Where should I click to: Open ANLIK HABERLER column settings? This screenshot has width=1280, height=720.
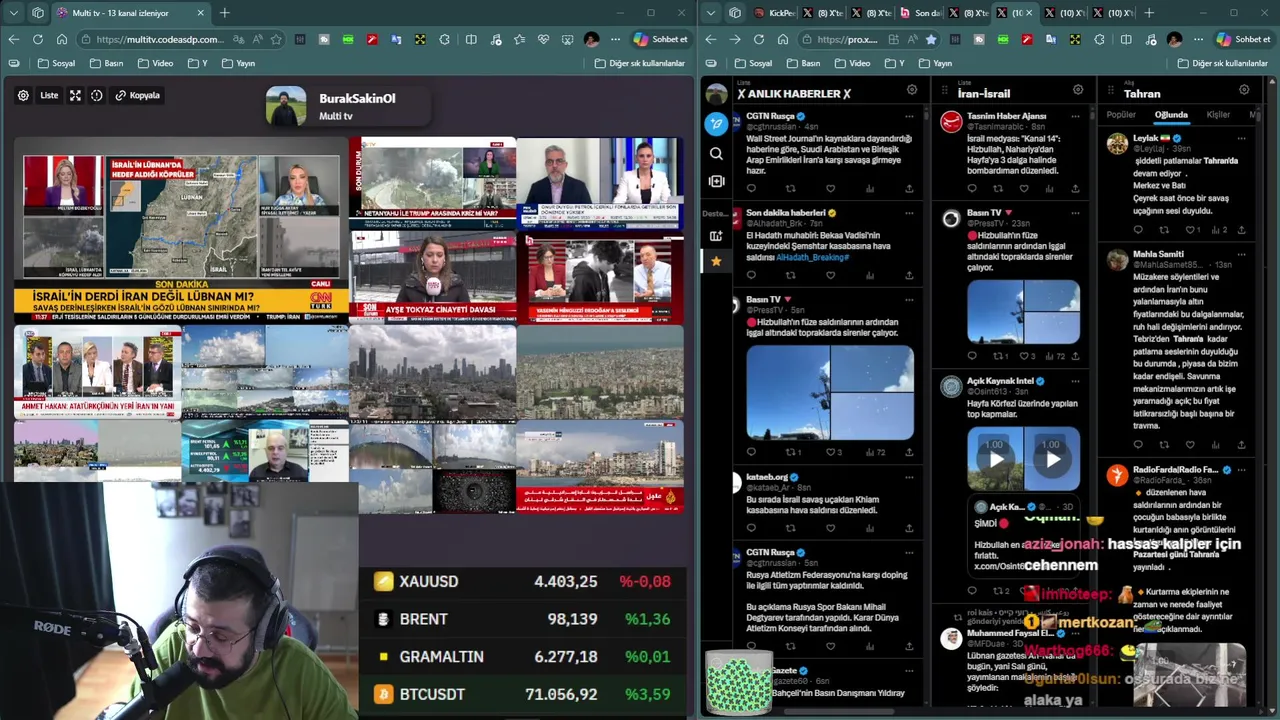(912, 90)
